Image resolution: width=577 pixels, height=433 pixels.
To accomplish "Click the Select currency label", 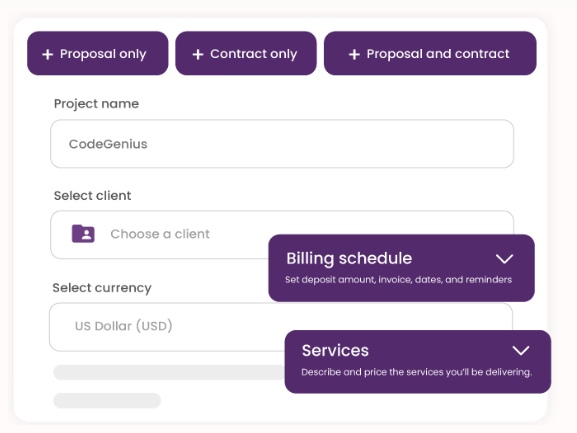I will pyautogui.click(x=102, y=288).
